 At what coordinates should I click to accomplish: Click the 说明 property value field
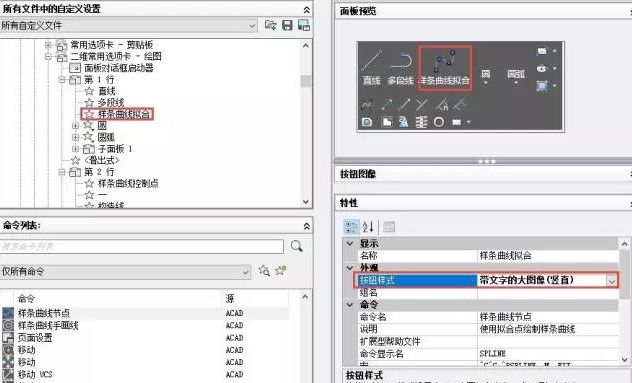point(547,329)
